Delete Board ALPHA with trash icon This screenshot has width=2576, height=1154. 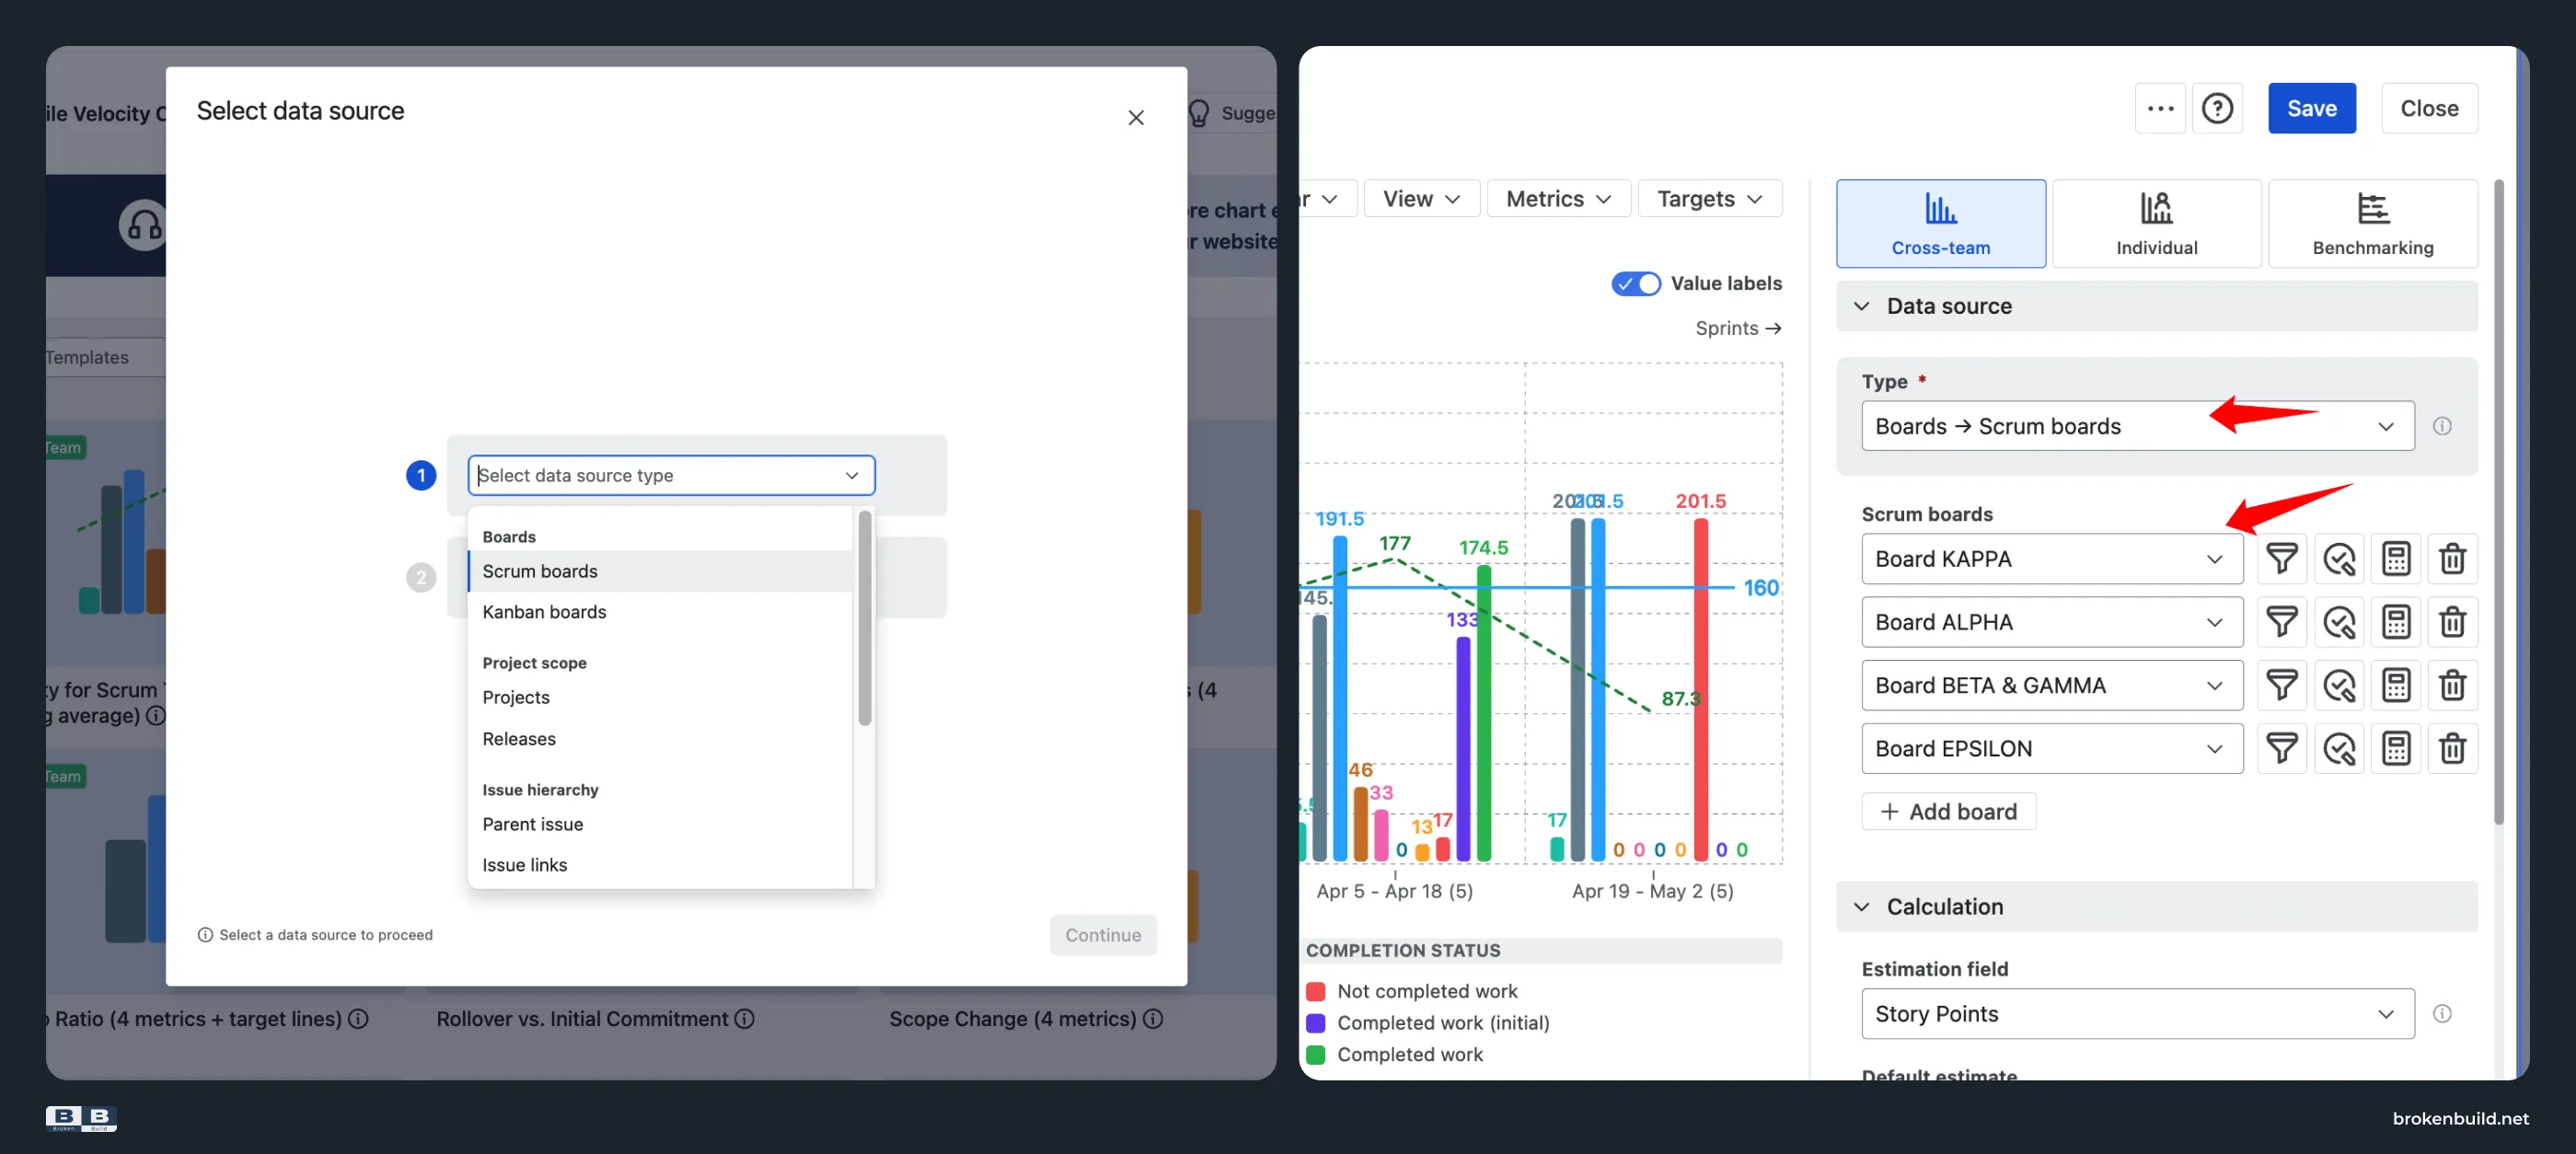(2452, 622)
